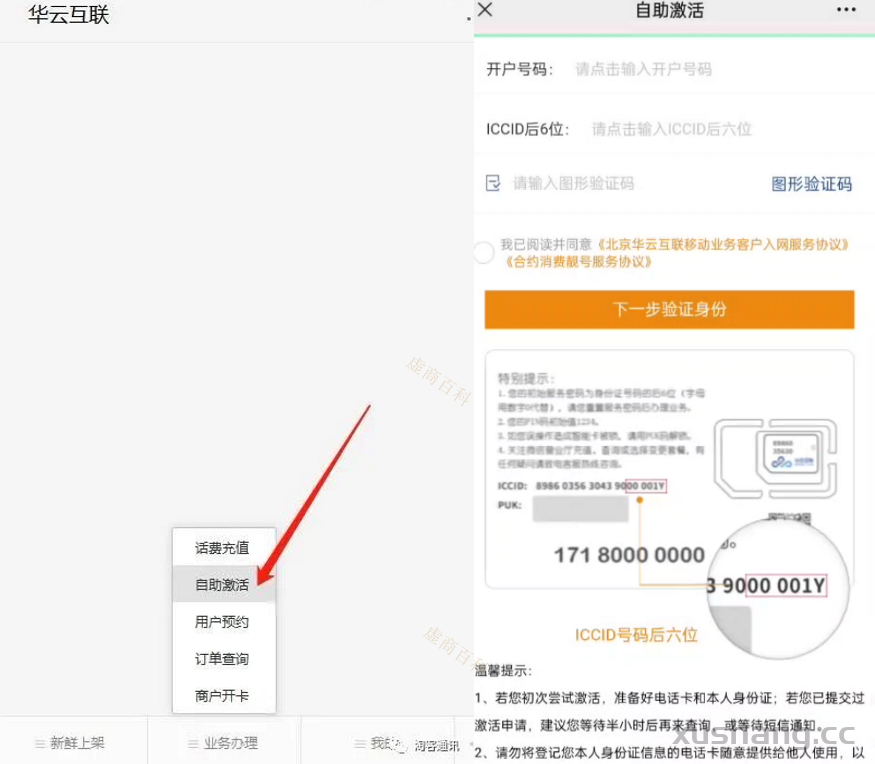This screenshot has height=764, width=875.
Task: Click the 自助激活 page title
Action: click(670, 10)
